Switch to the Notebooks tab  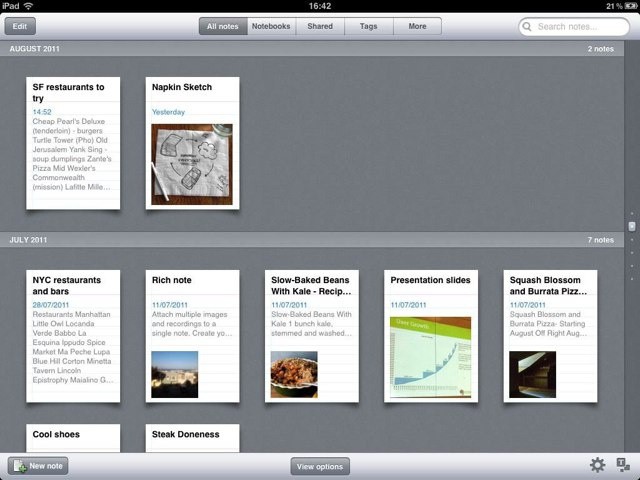(272, 27)
